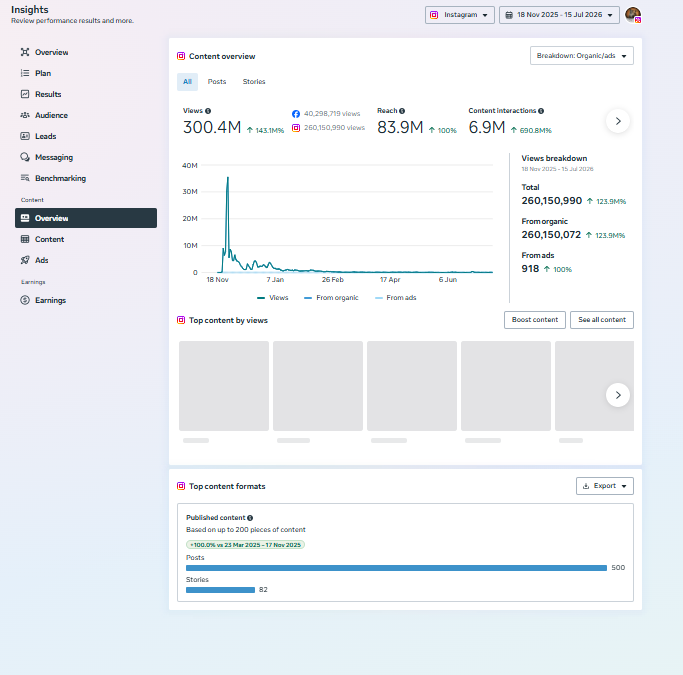The image size is (683, 675).
Task: Click the download icon on Export button
Action: 586,486
